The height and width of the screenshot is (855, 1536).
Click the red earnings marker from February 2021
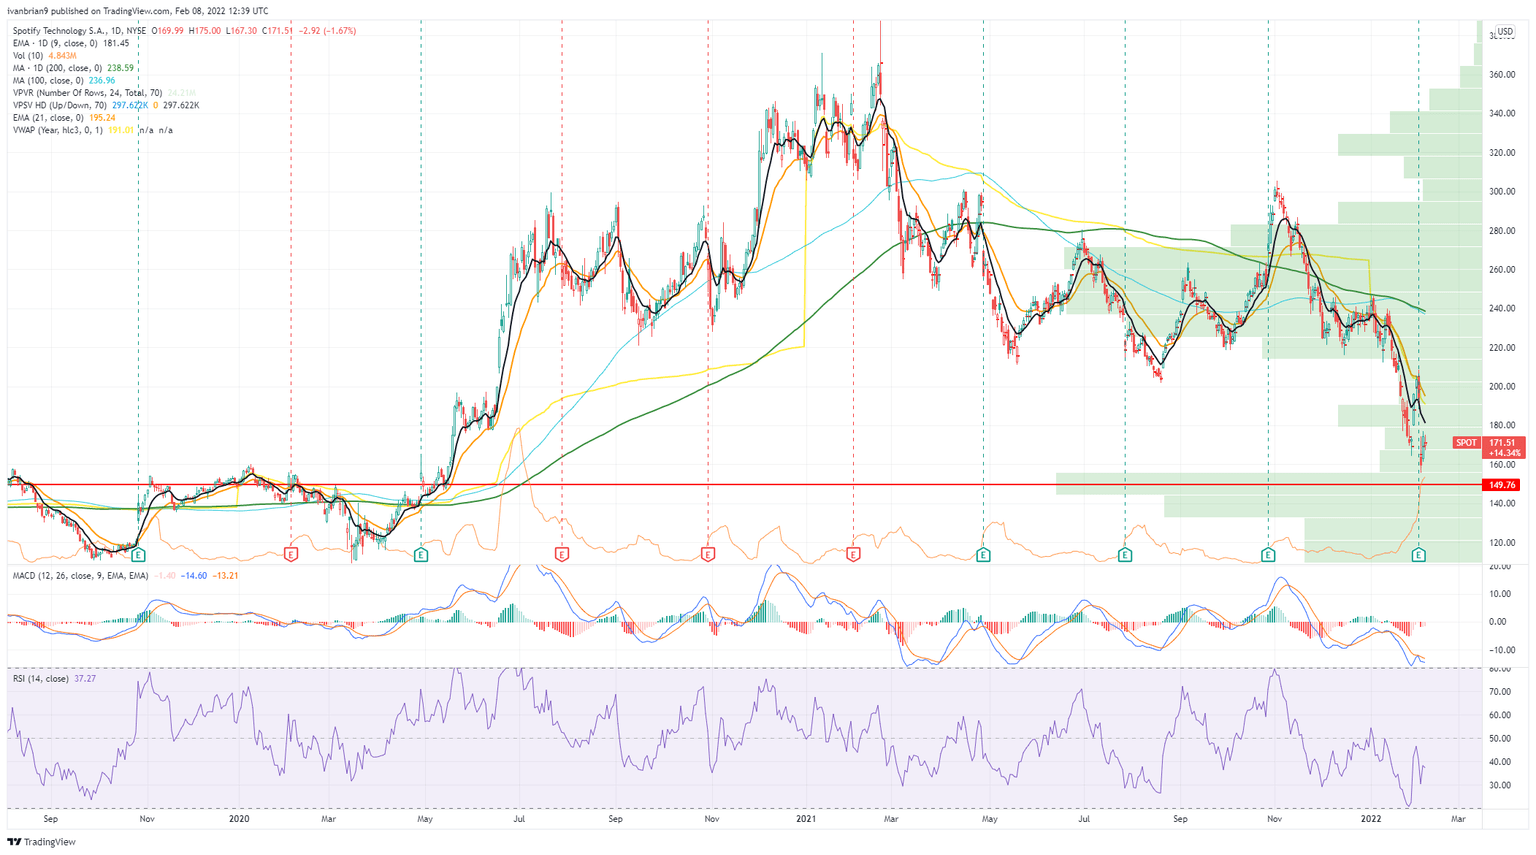pos(853,554)
